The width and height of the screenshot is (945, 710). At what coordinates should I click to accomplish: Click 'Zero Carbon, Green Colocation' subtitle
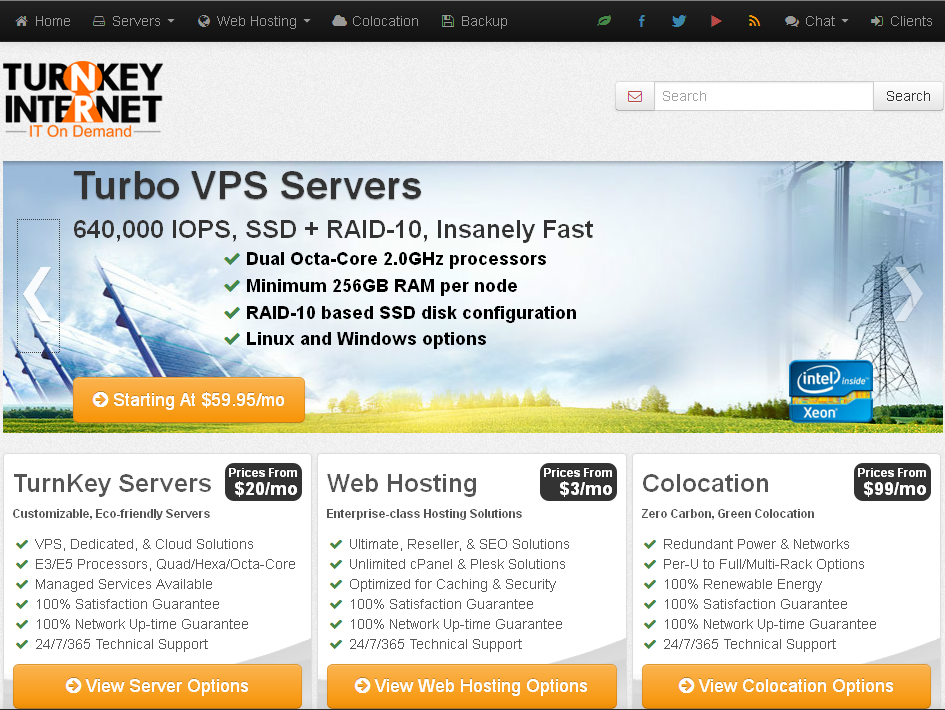727,514
